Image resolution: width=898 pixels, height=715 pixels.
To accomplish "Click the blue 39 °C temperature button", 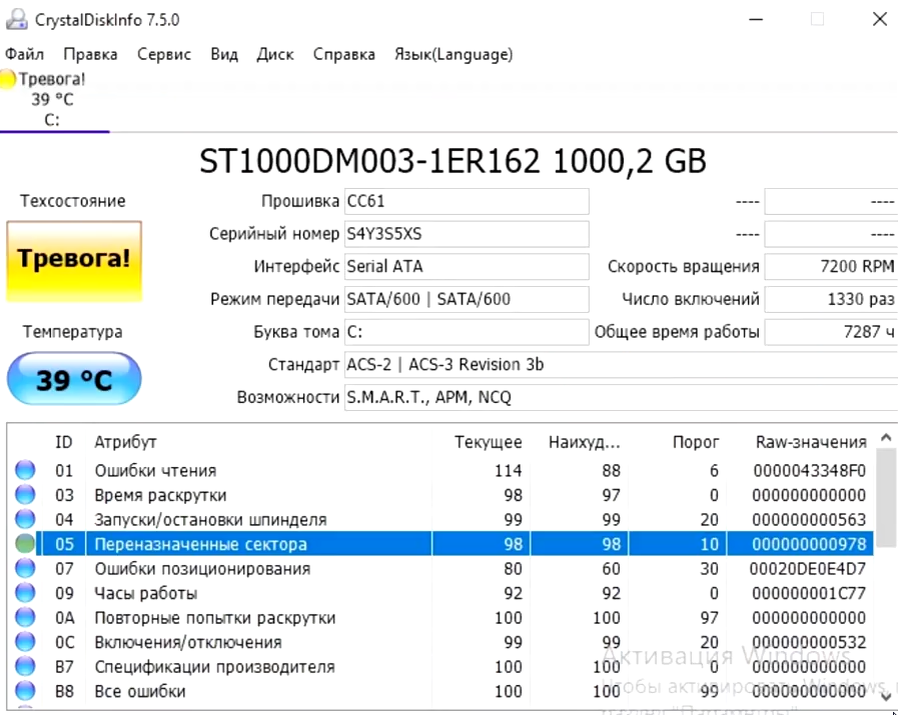I will pos(74,379).
